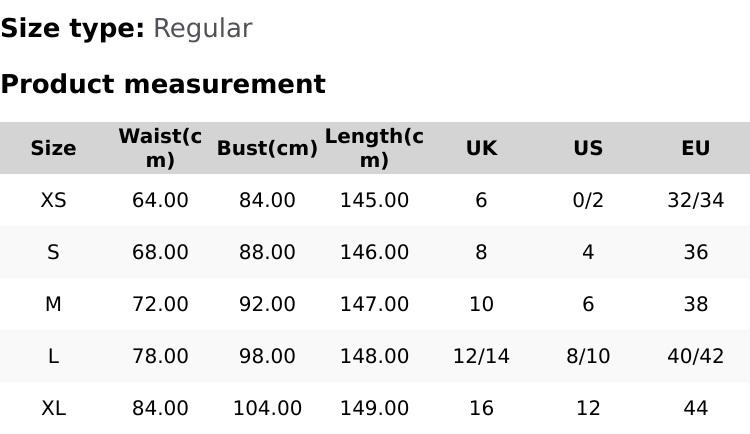
Task: Click the EU column header
Action: pos(695,148)
